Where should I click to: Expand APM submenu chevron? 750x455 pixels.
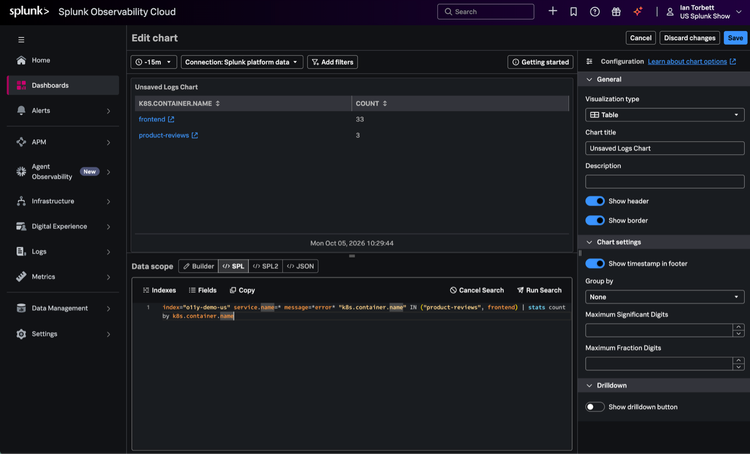click(109, 142)
